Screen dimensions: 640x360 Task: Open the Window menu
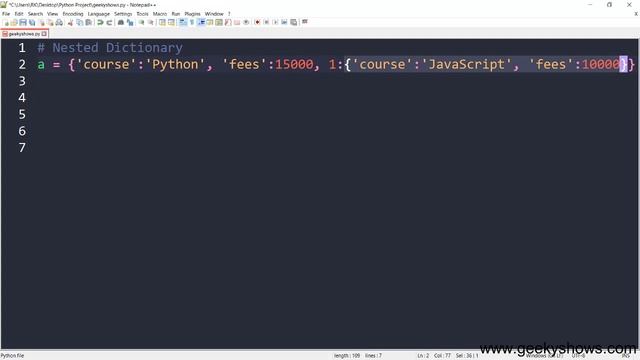(x=214, y=14)
